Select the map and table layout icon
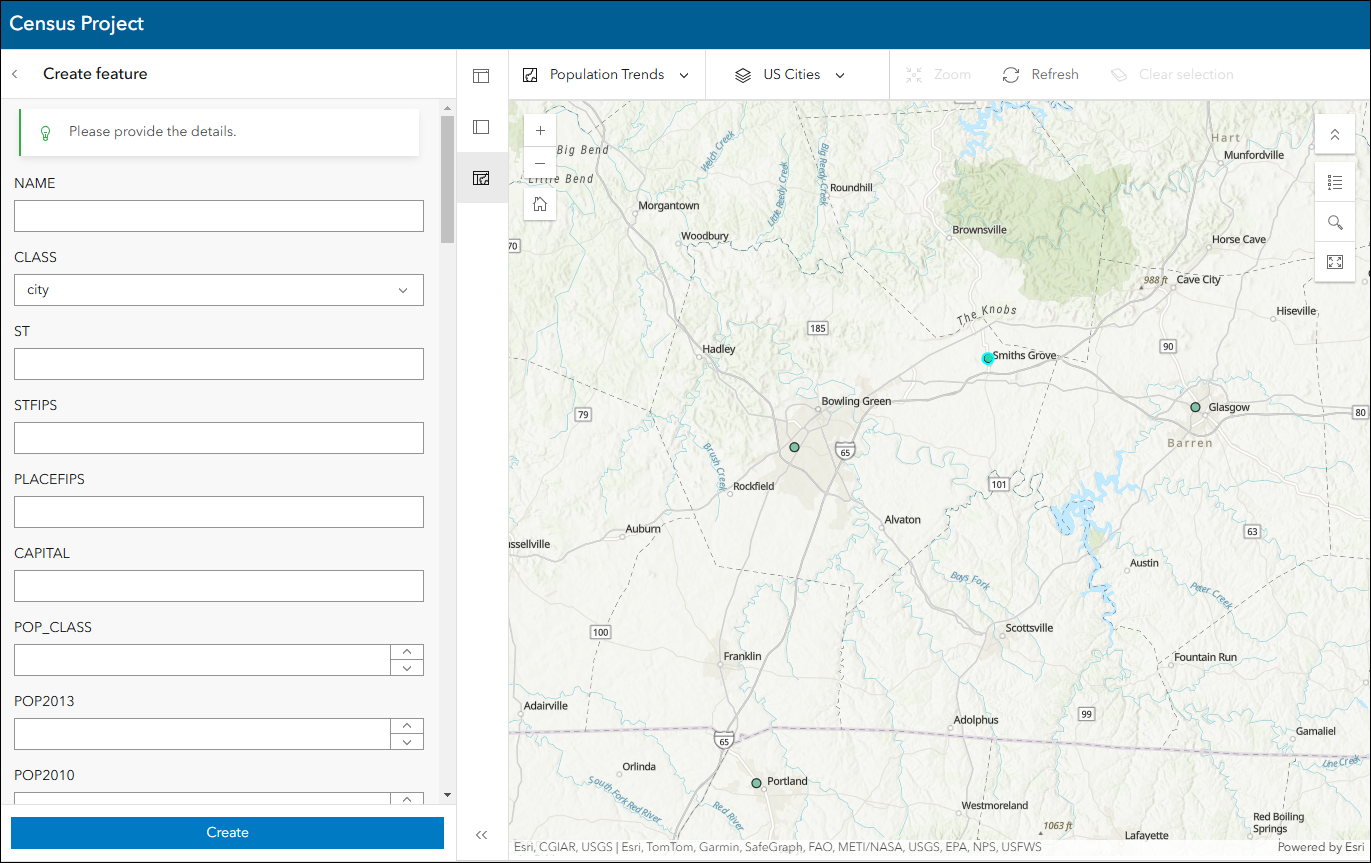The height and width of the screenshot is (863, 1371). [x=481, y=179]
